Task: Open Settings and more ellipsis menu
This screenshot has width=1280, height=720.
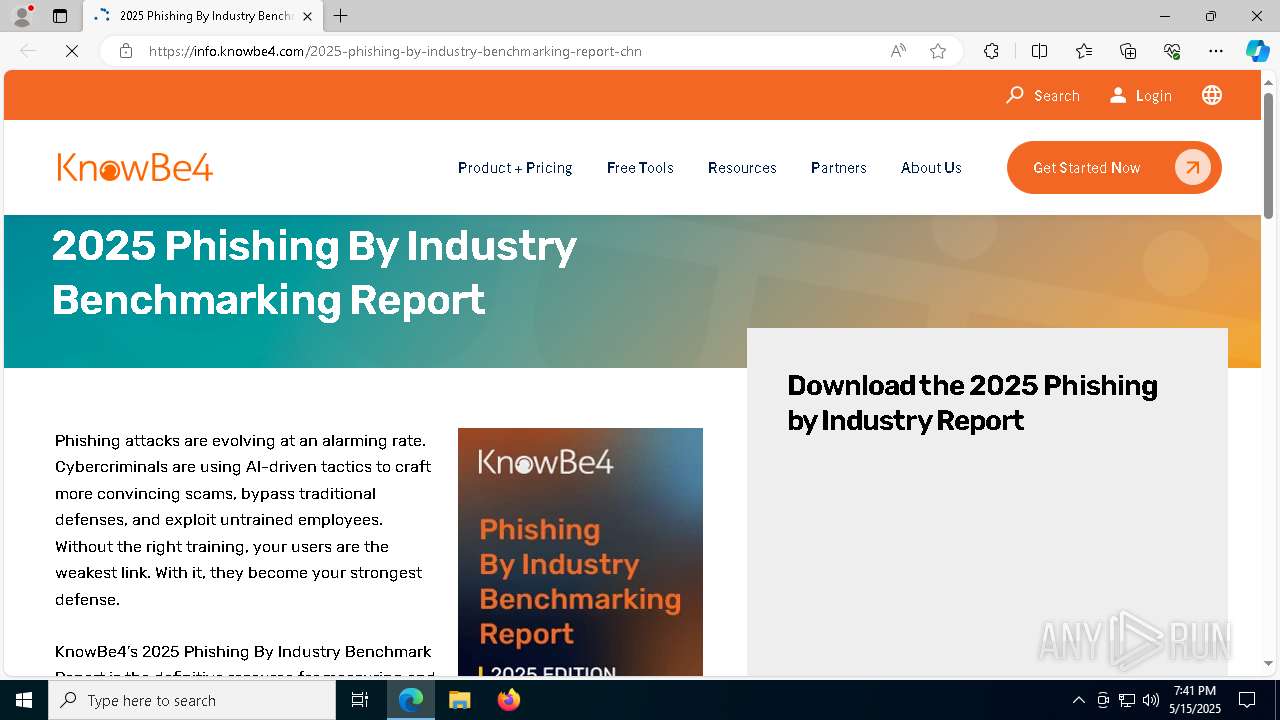Action: pos(1216,51)
